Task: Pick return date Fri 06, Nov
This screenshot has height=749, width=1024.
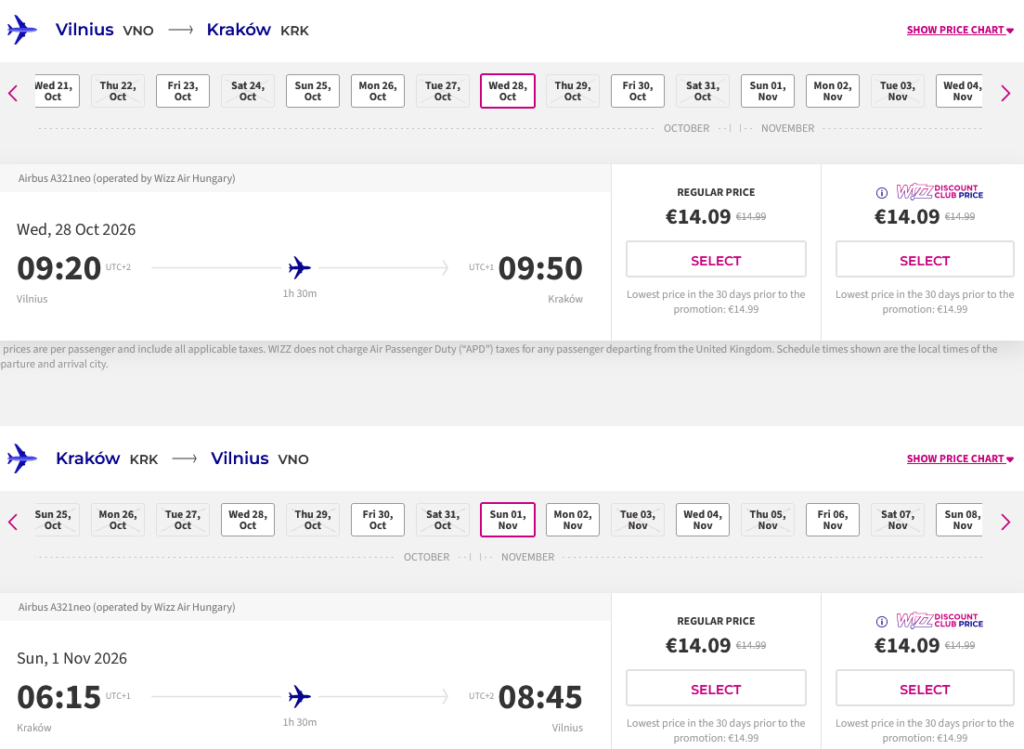Action: pyautogui.click(x=833, y=520)
